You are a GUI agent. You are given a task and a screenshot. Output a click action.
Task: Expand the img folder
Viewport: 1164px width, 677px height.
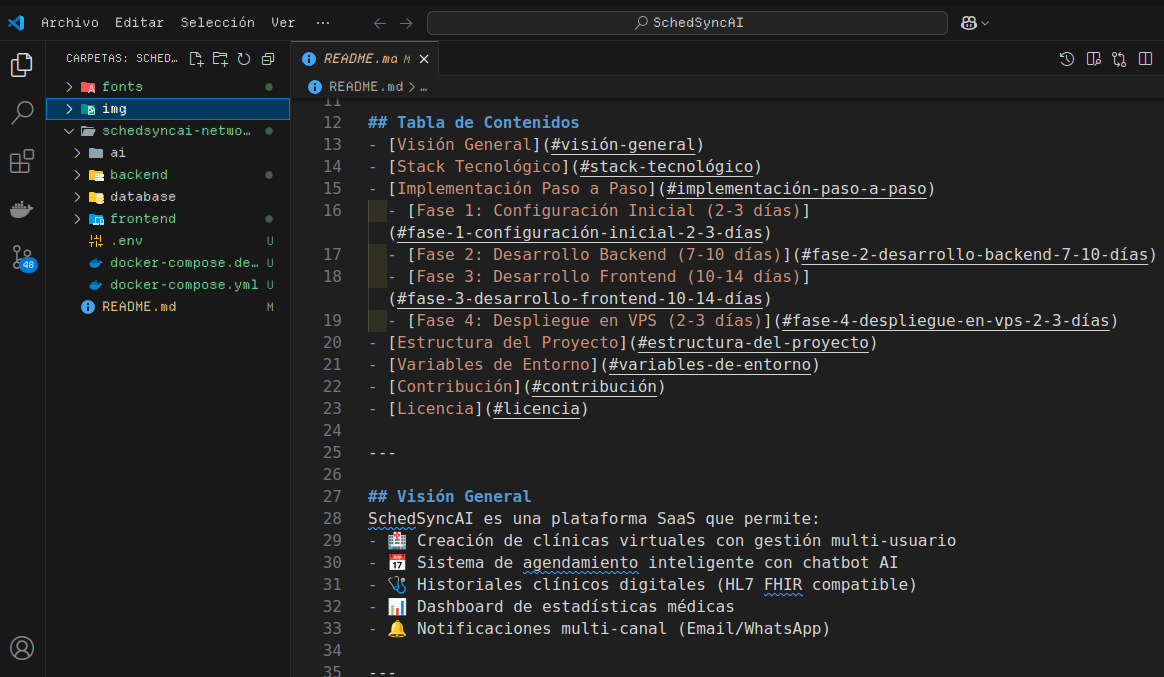pyautogui.click(x=69, y=109)
